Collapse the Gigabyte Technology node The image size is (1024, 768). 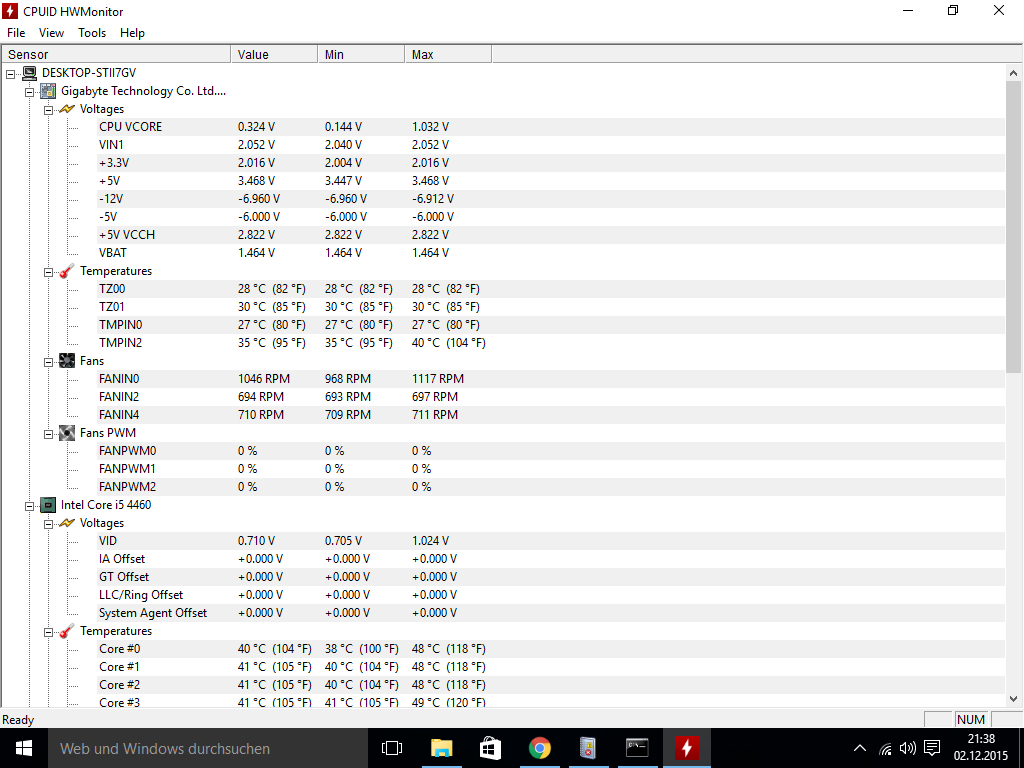29,92
